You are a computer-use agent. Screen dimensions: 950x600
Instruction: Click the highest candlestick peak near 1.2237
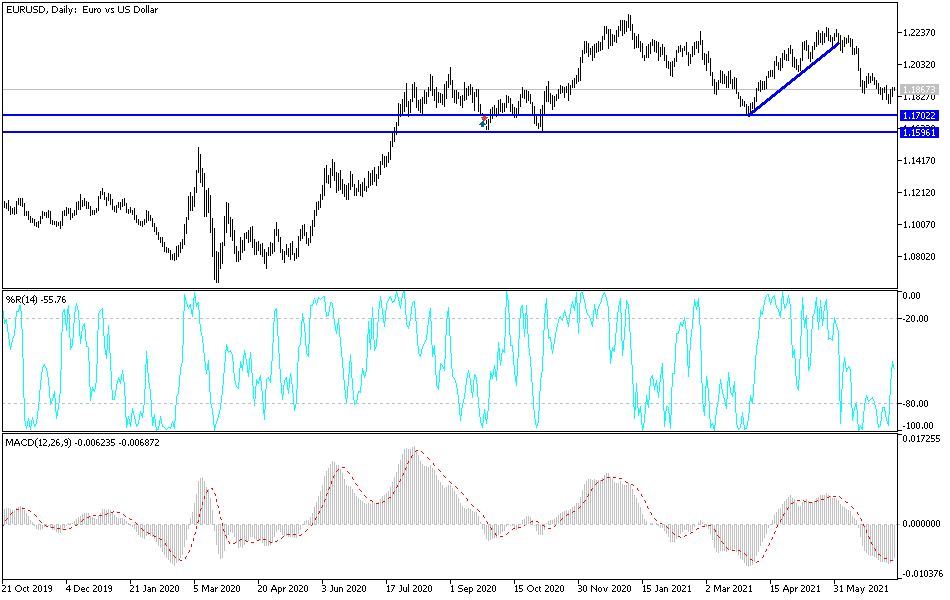point(629,14)
